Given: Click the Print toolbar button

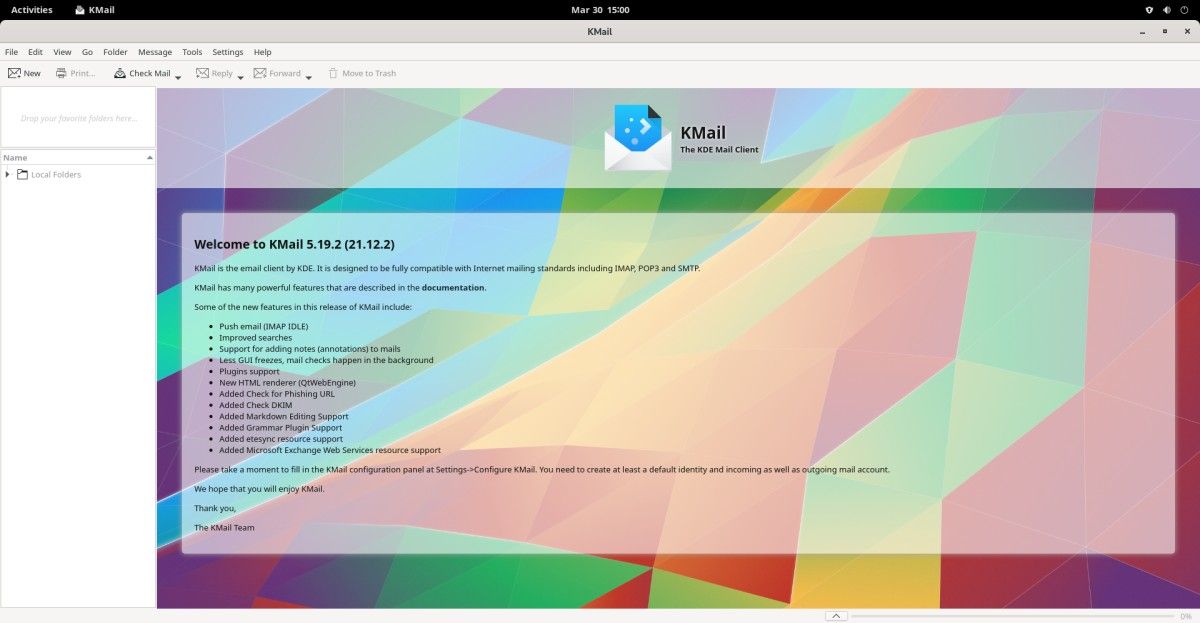Looking at the screenshot, I should tap(76, 73).
